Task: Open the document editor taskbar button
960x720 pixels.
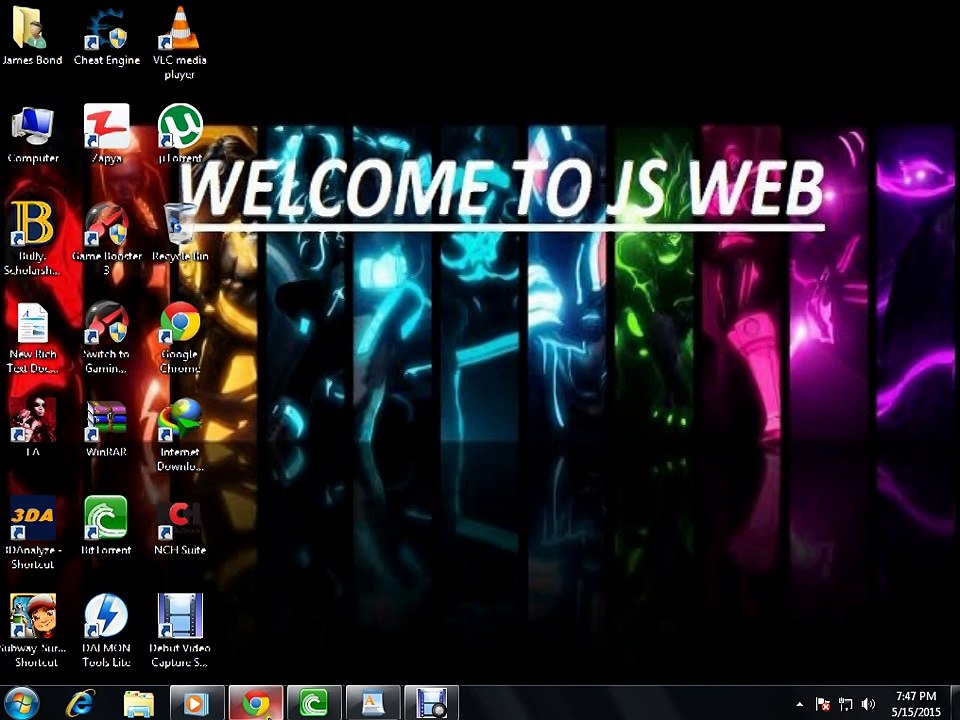Action: point(373,703)
